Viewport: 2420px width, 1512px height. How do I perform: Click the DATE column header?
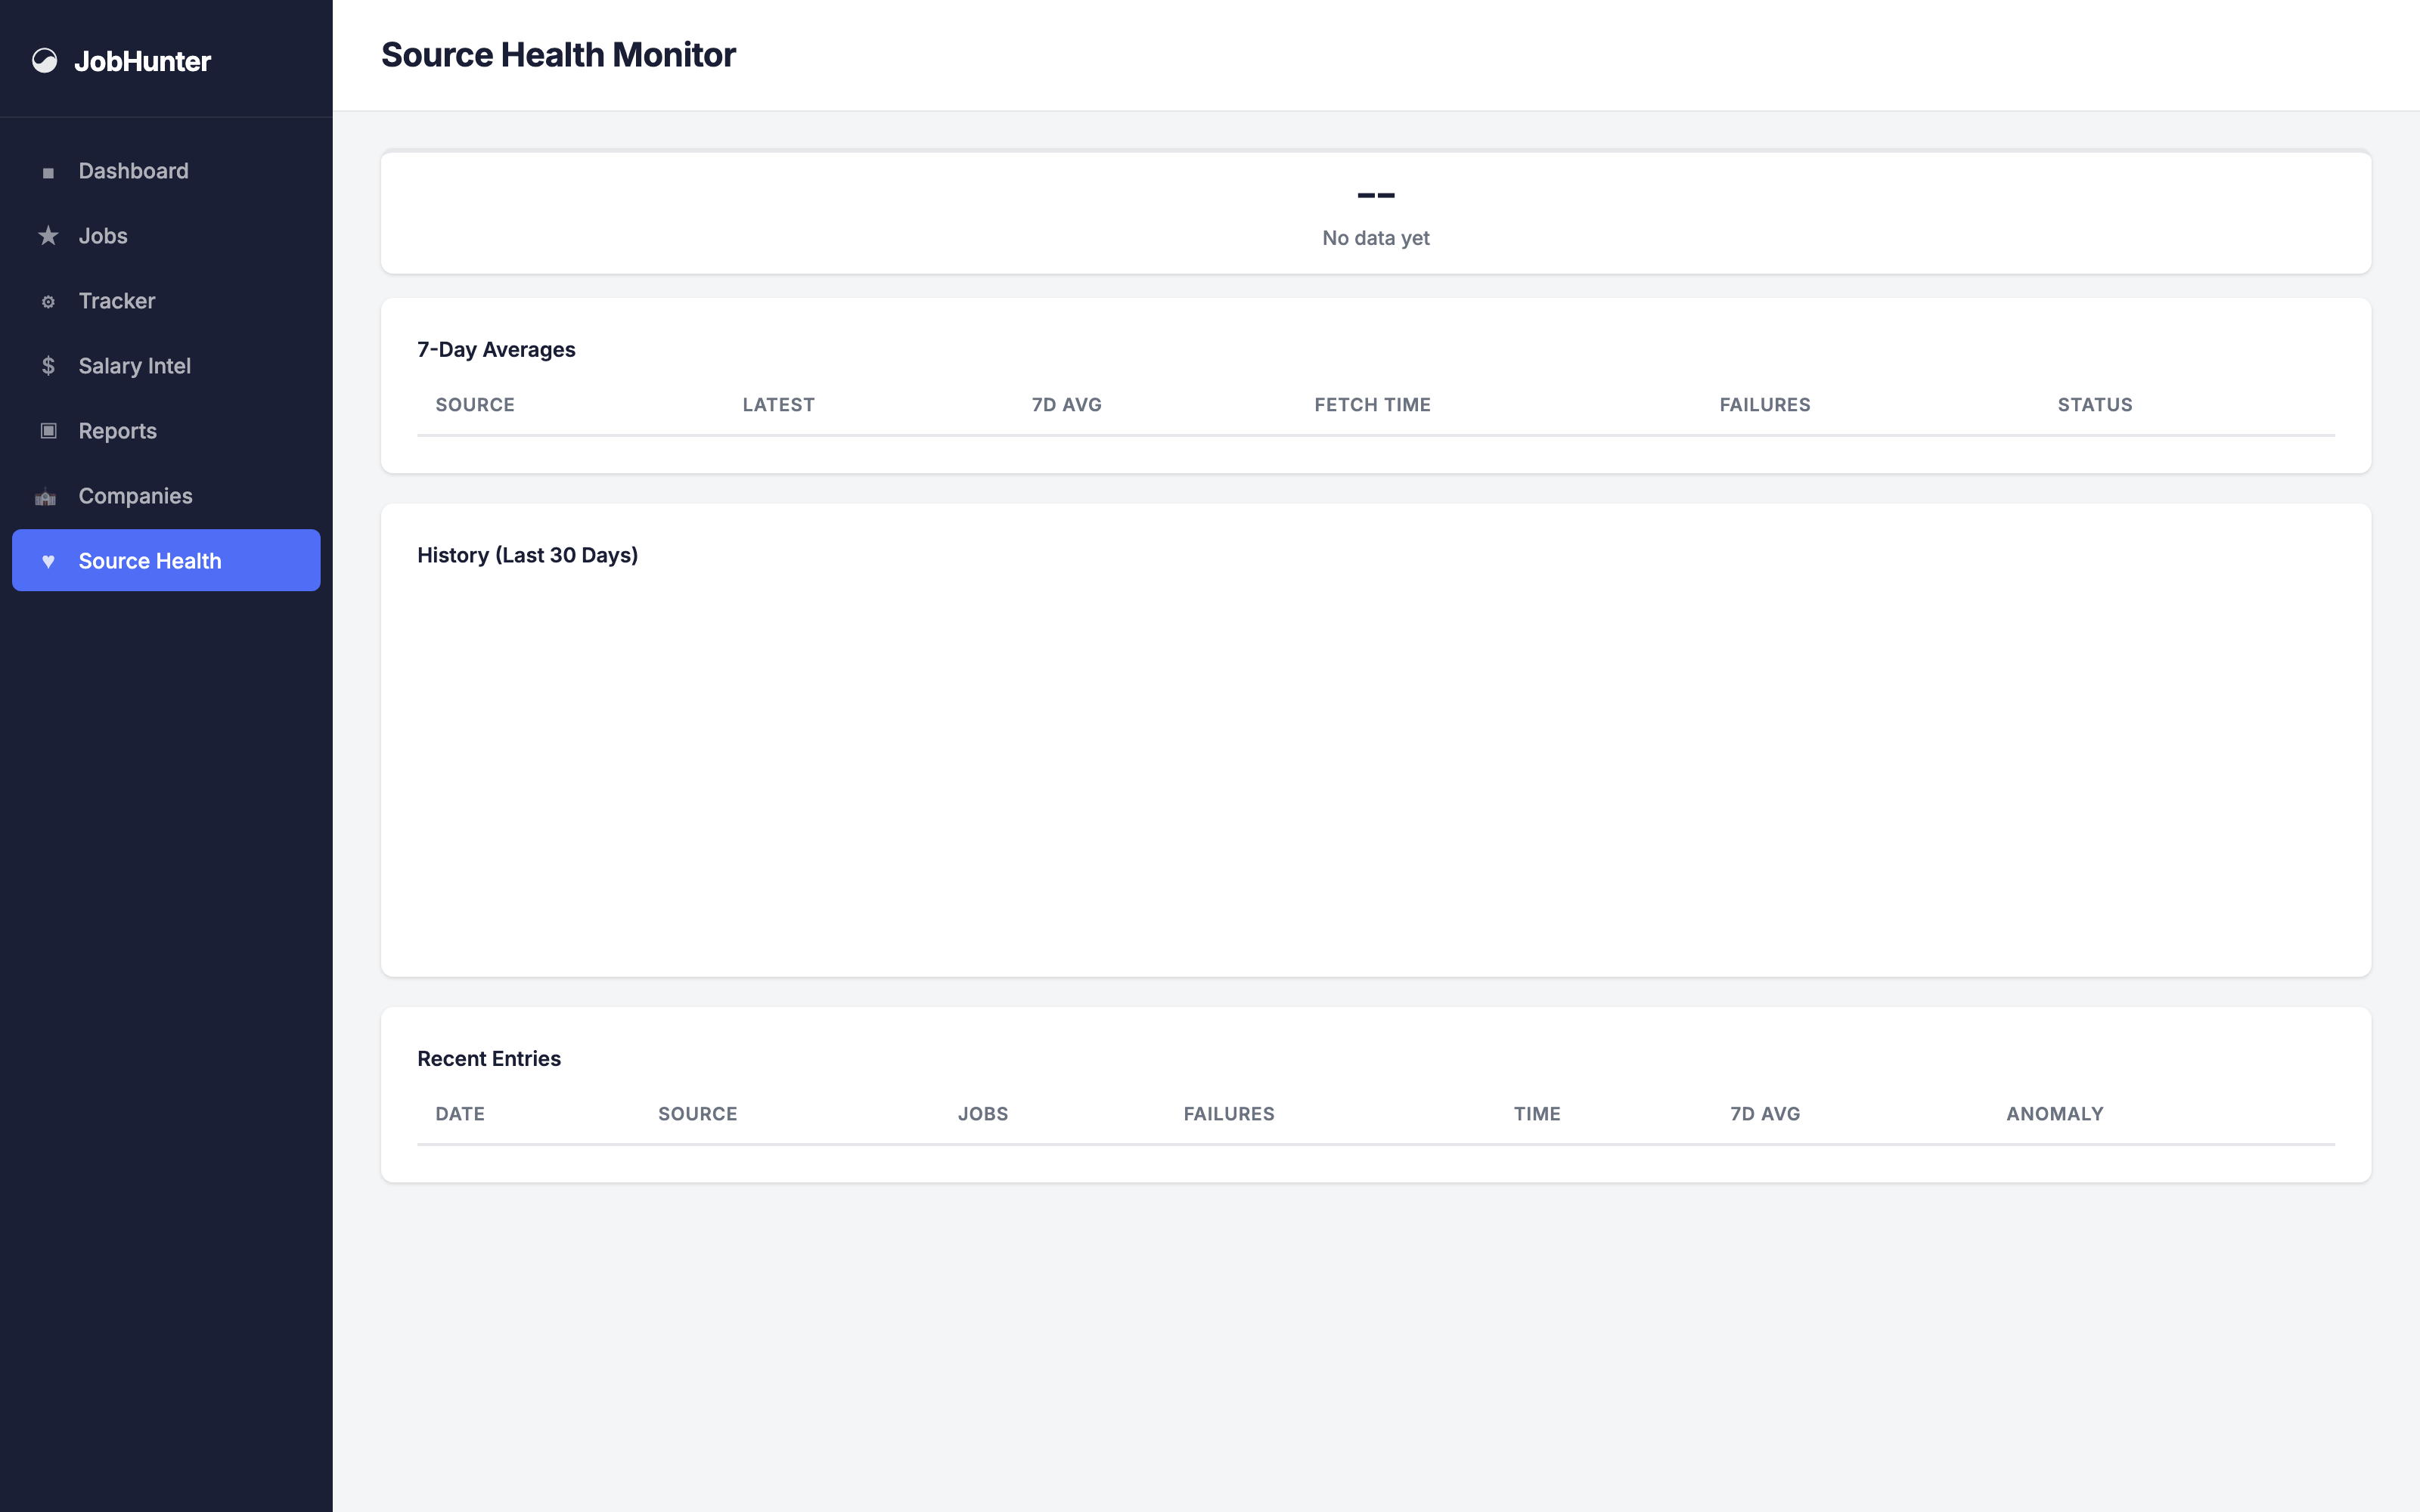click(460, 1114)
